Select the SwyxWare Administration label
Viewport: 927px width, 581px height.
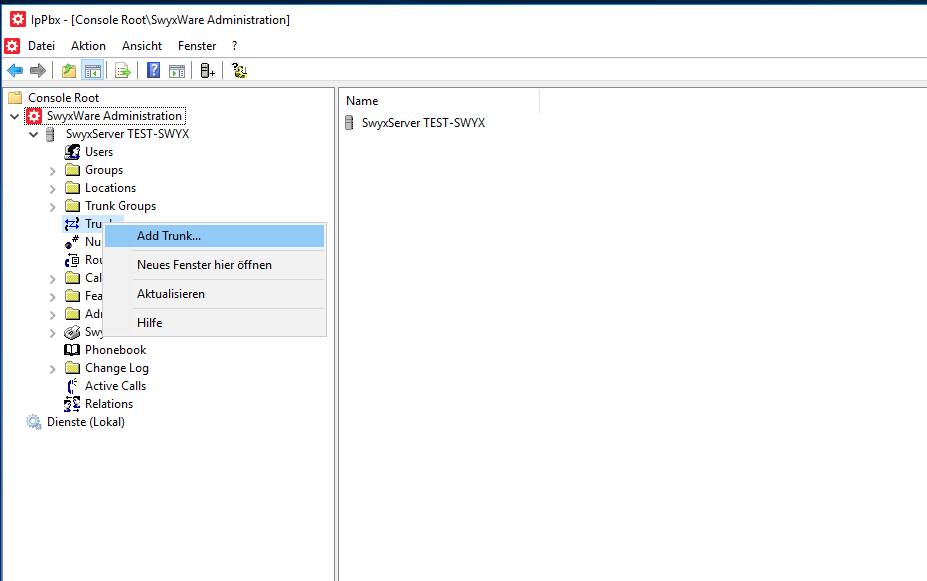click(x=114, y=116)
